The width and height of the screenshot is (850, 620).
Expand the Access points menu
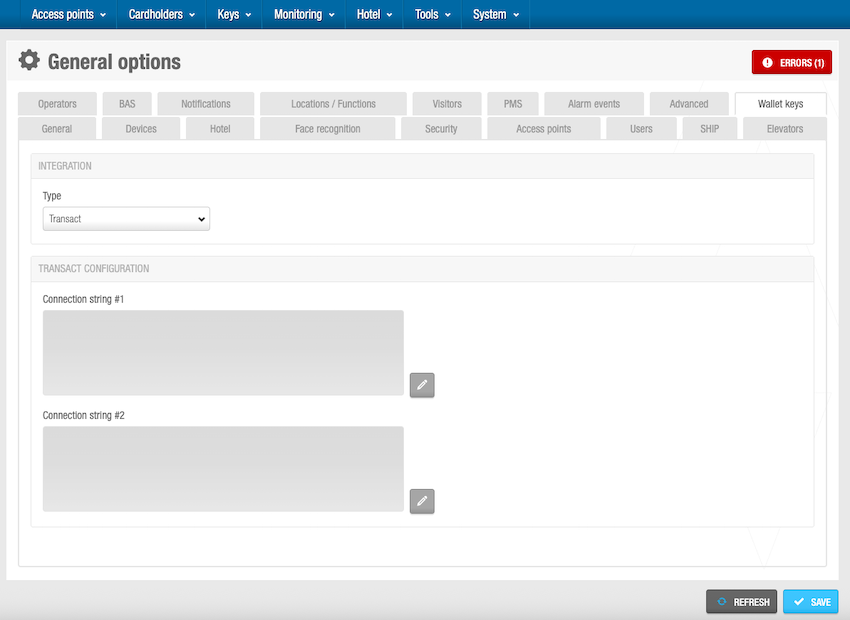tap(69, 15)
